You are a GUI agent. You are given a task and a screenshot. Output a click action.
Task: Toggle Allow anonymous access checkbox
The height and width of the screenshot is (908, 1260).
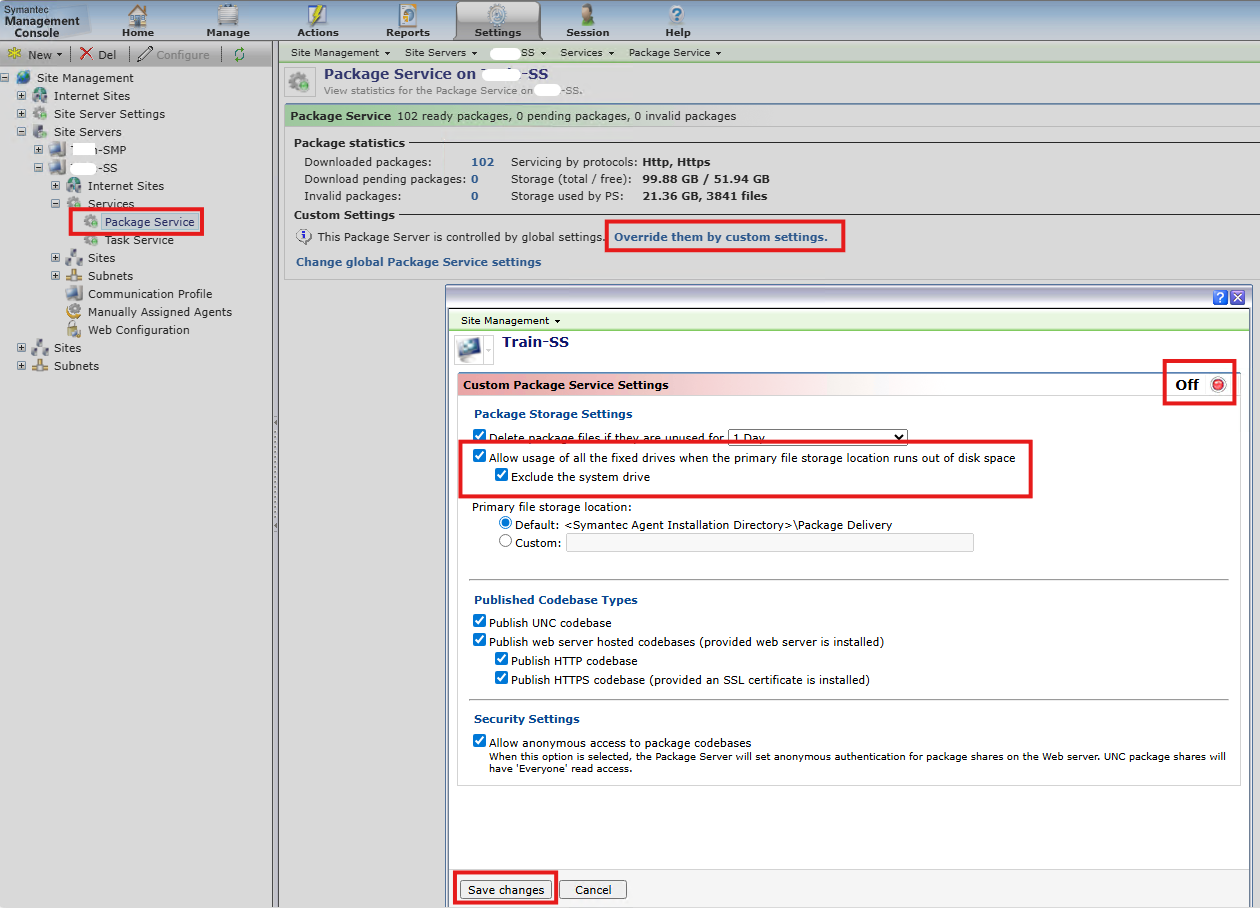(x=480, y=742)
